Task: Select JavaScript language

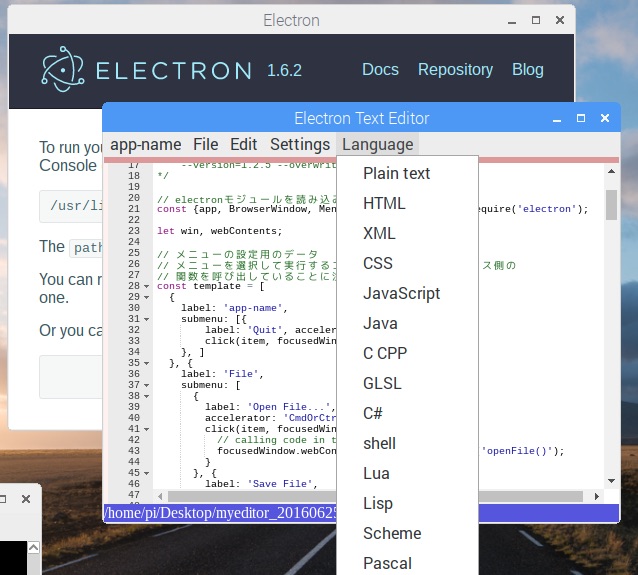Action: pyautogui.click(x=407, y=293)
